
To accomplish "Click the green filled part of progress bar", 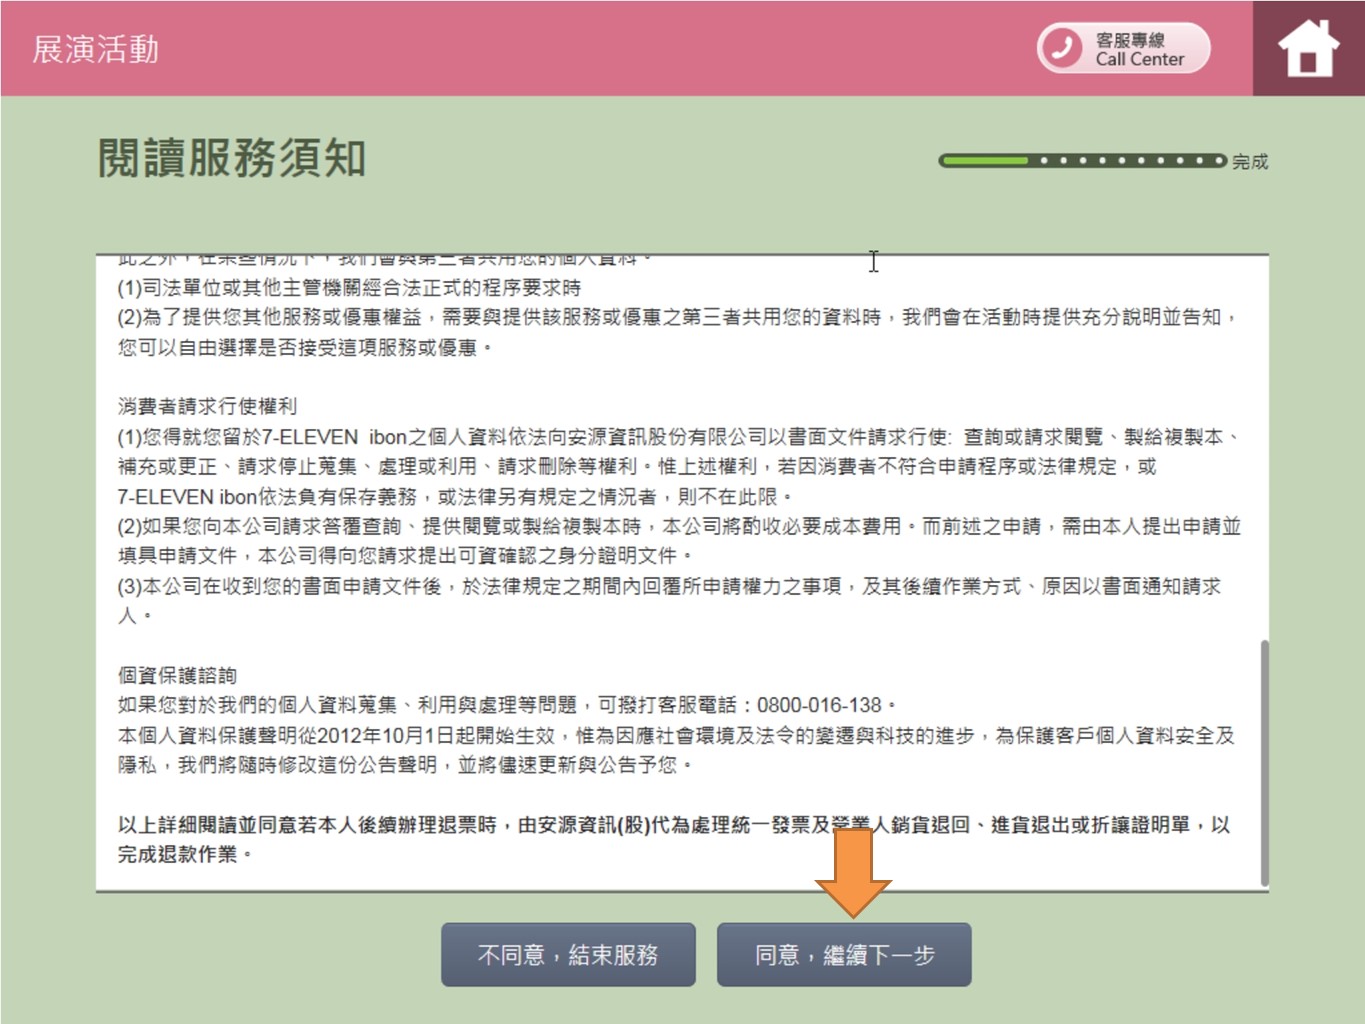I will pyautogui.click(x=984, y=160).
